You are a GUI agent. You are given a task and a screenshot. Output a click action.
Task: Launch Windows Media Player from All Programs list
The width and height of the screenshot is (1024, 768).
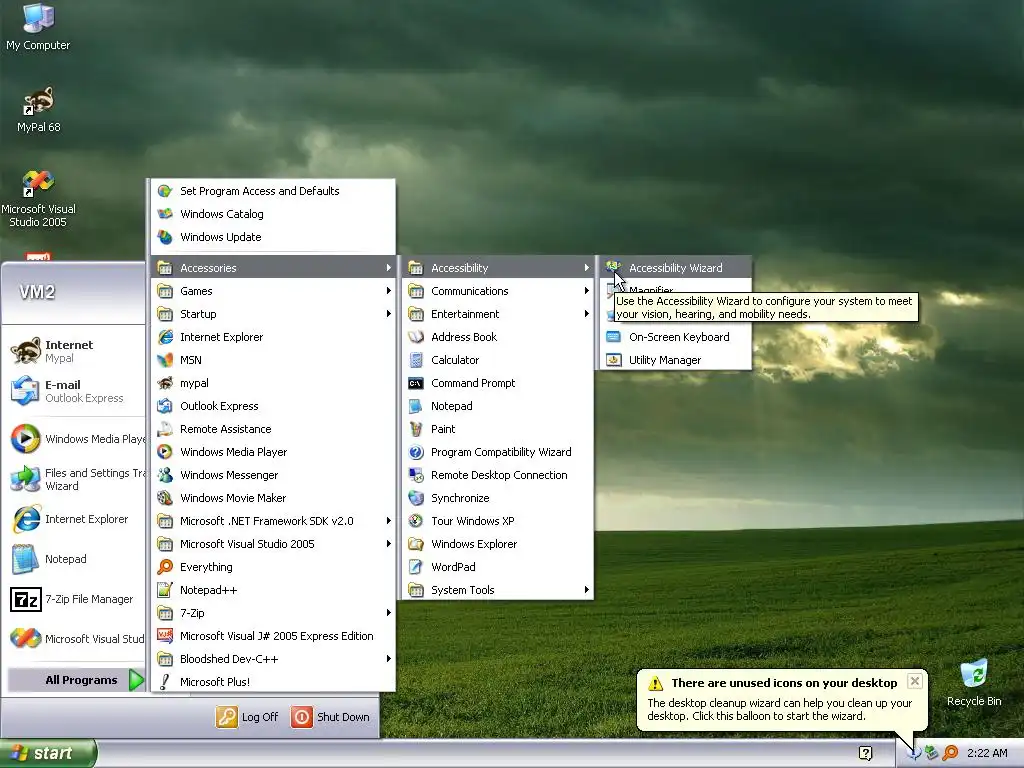pos(273,452)
